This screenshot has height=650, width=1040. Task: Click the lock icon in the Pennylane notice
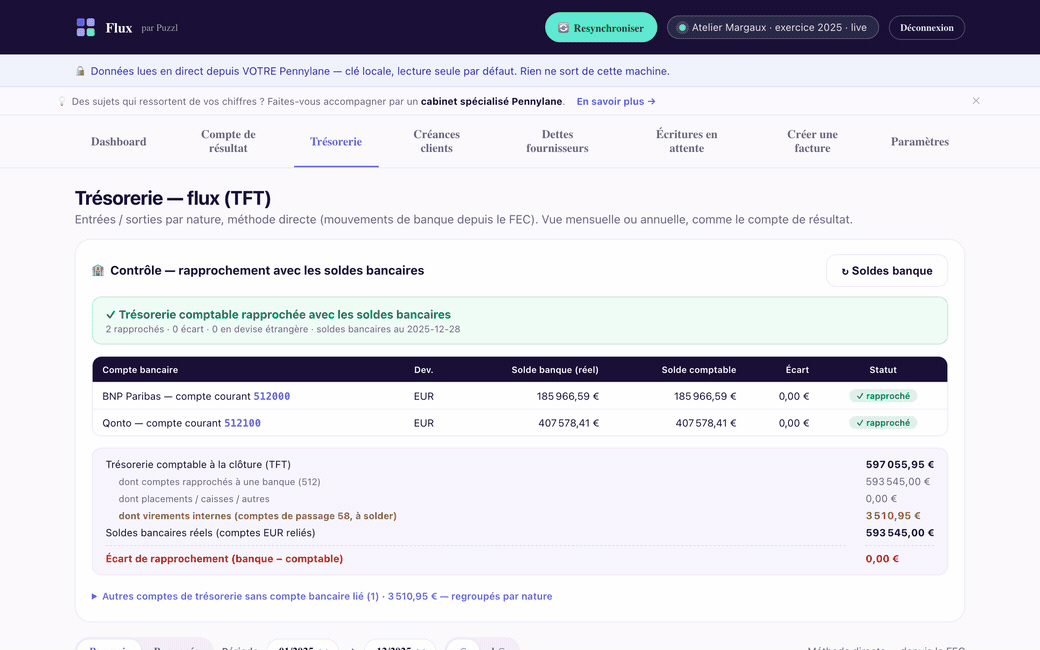(80, 71)
